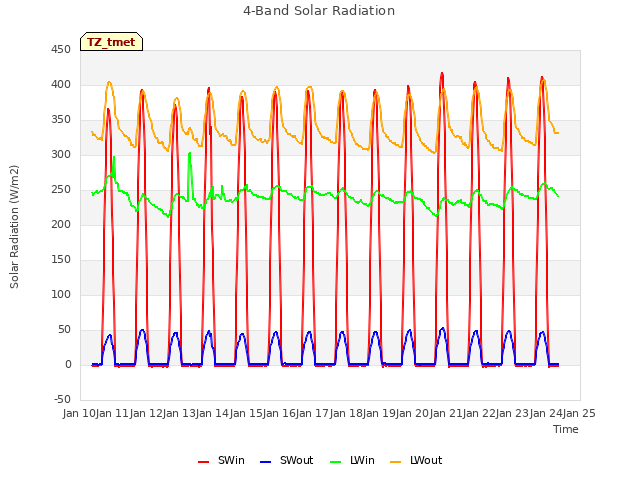Click the Jan 10 x-axis label
640x480 pixels.
79,413
